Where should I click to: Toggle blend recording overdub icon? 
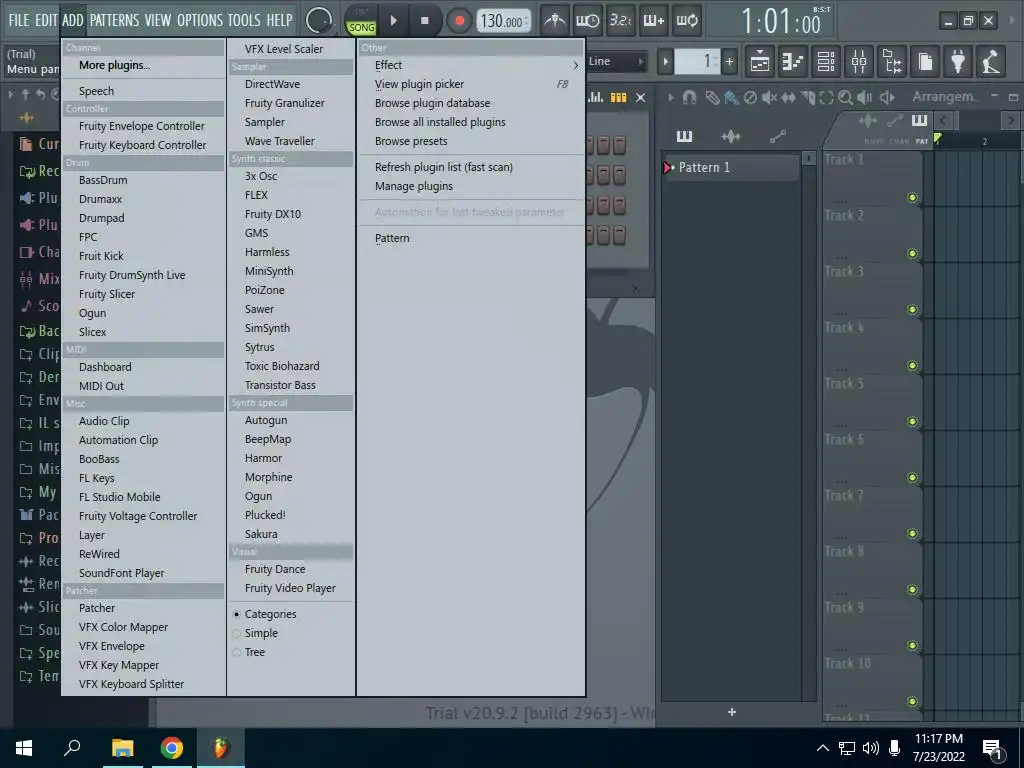(x=653, y=21)
